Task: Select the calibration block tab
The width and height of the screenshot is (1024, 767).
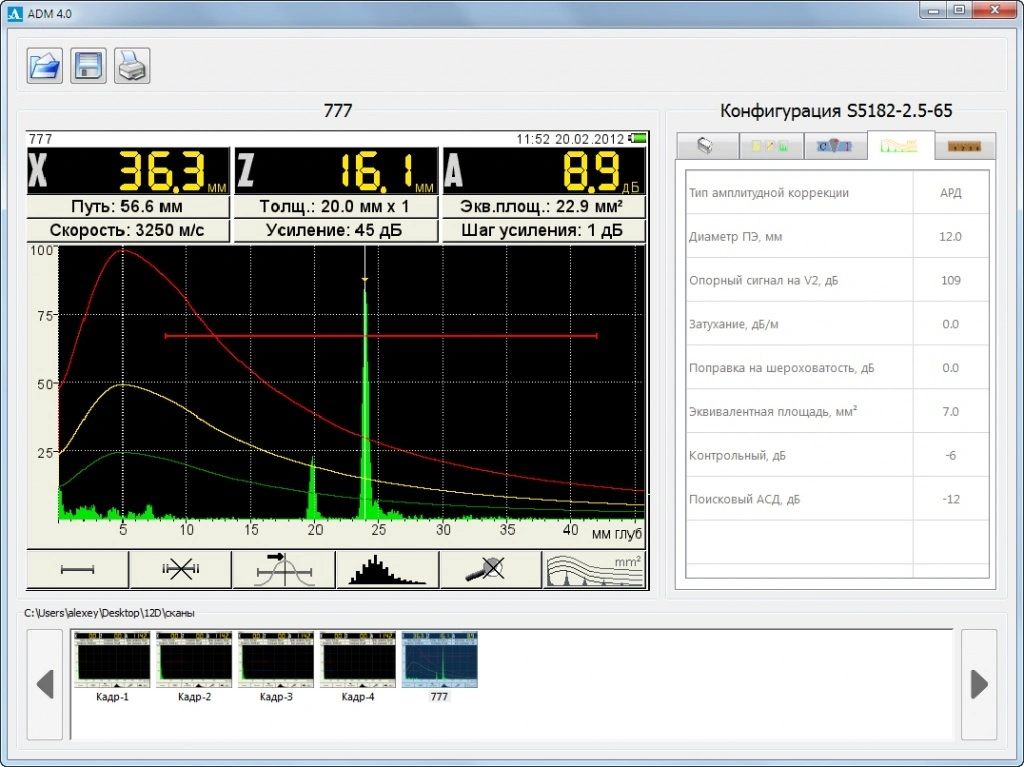Action: click(835, 146)
